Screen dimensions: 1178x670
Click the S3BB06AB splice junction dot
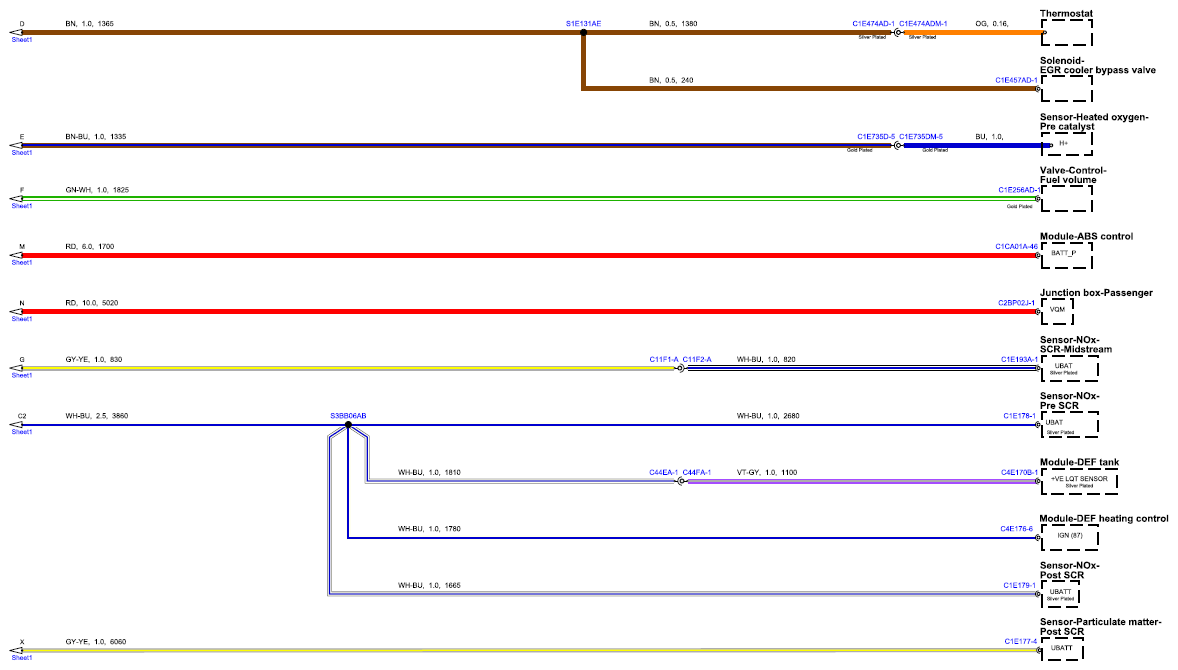click(348, 425)
